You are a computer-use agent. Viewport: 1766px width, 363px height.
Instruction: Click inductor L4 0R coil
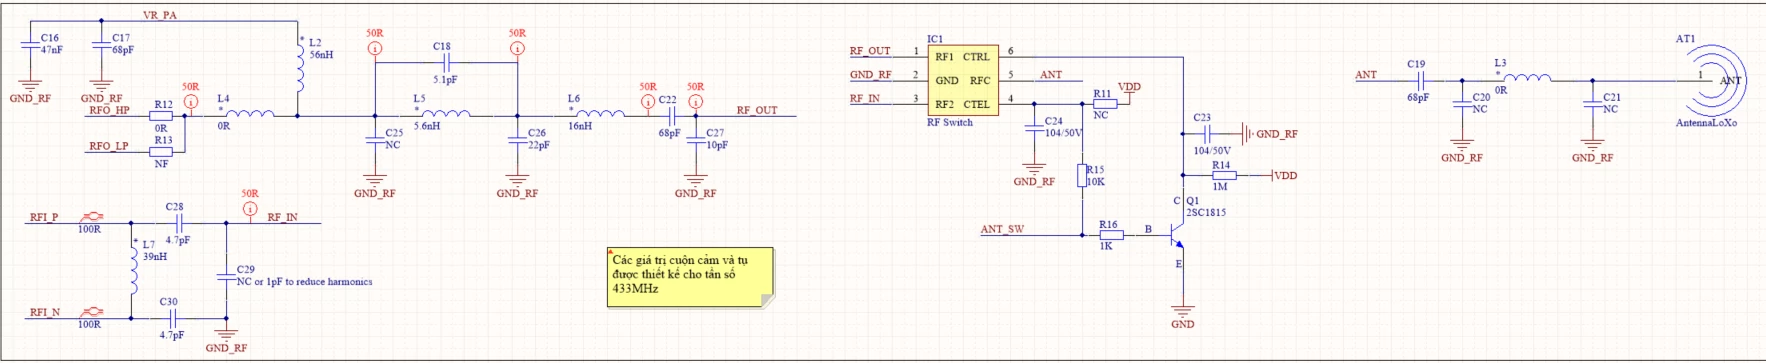pyautogui.click(x=251, y=113)
